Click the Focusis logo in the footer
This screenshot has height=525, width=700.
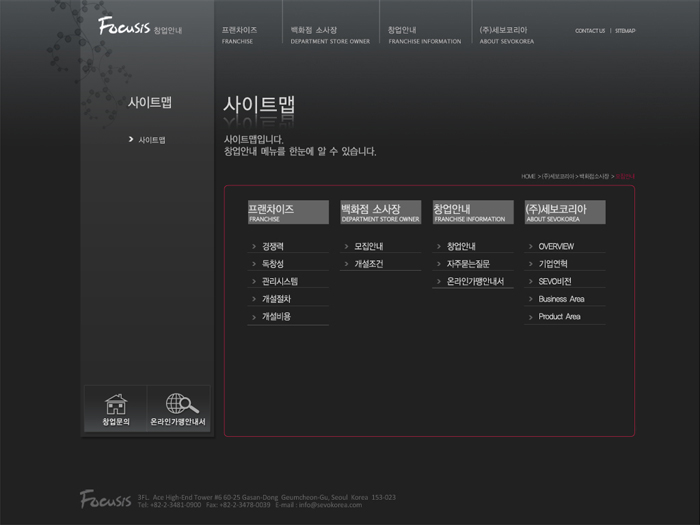click(x=106, y=498)
